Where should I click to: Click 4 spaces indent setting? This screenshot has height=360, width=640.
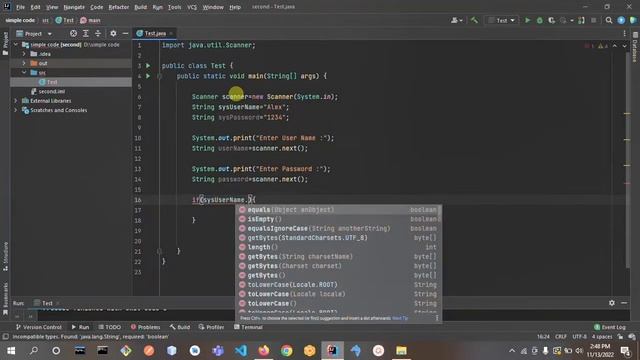(602, 337)
